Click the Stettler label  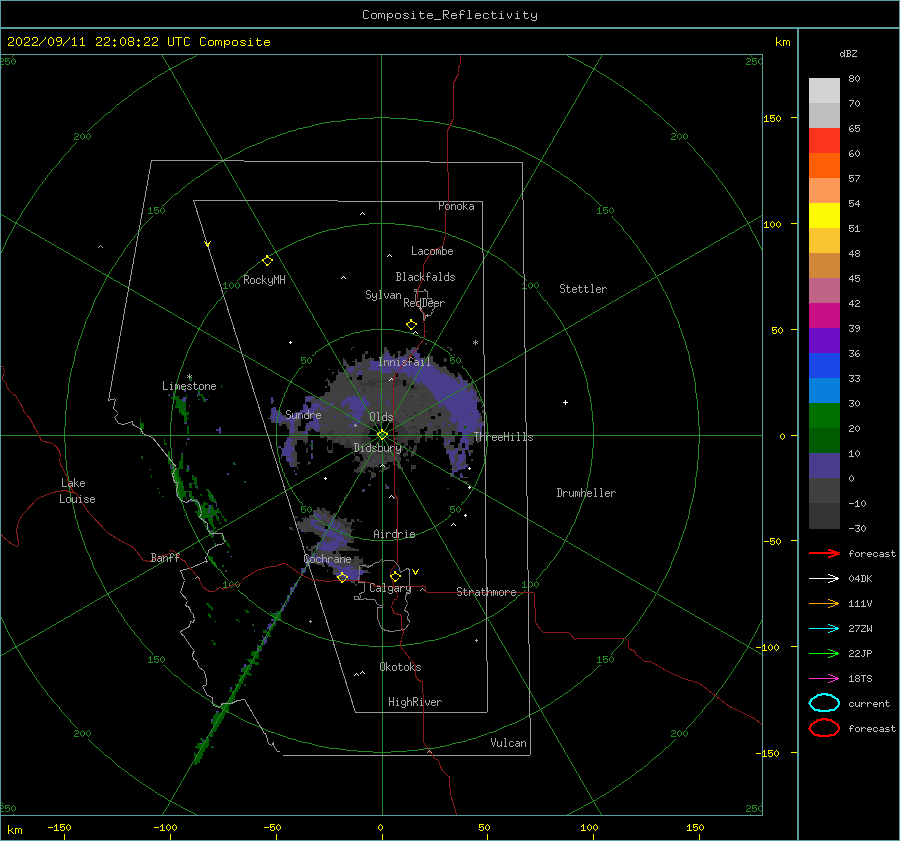pyautogui.click(x=583, y=289)
